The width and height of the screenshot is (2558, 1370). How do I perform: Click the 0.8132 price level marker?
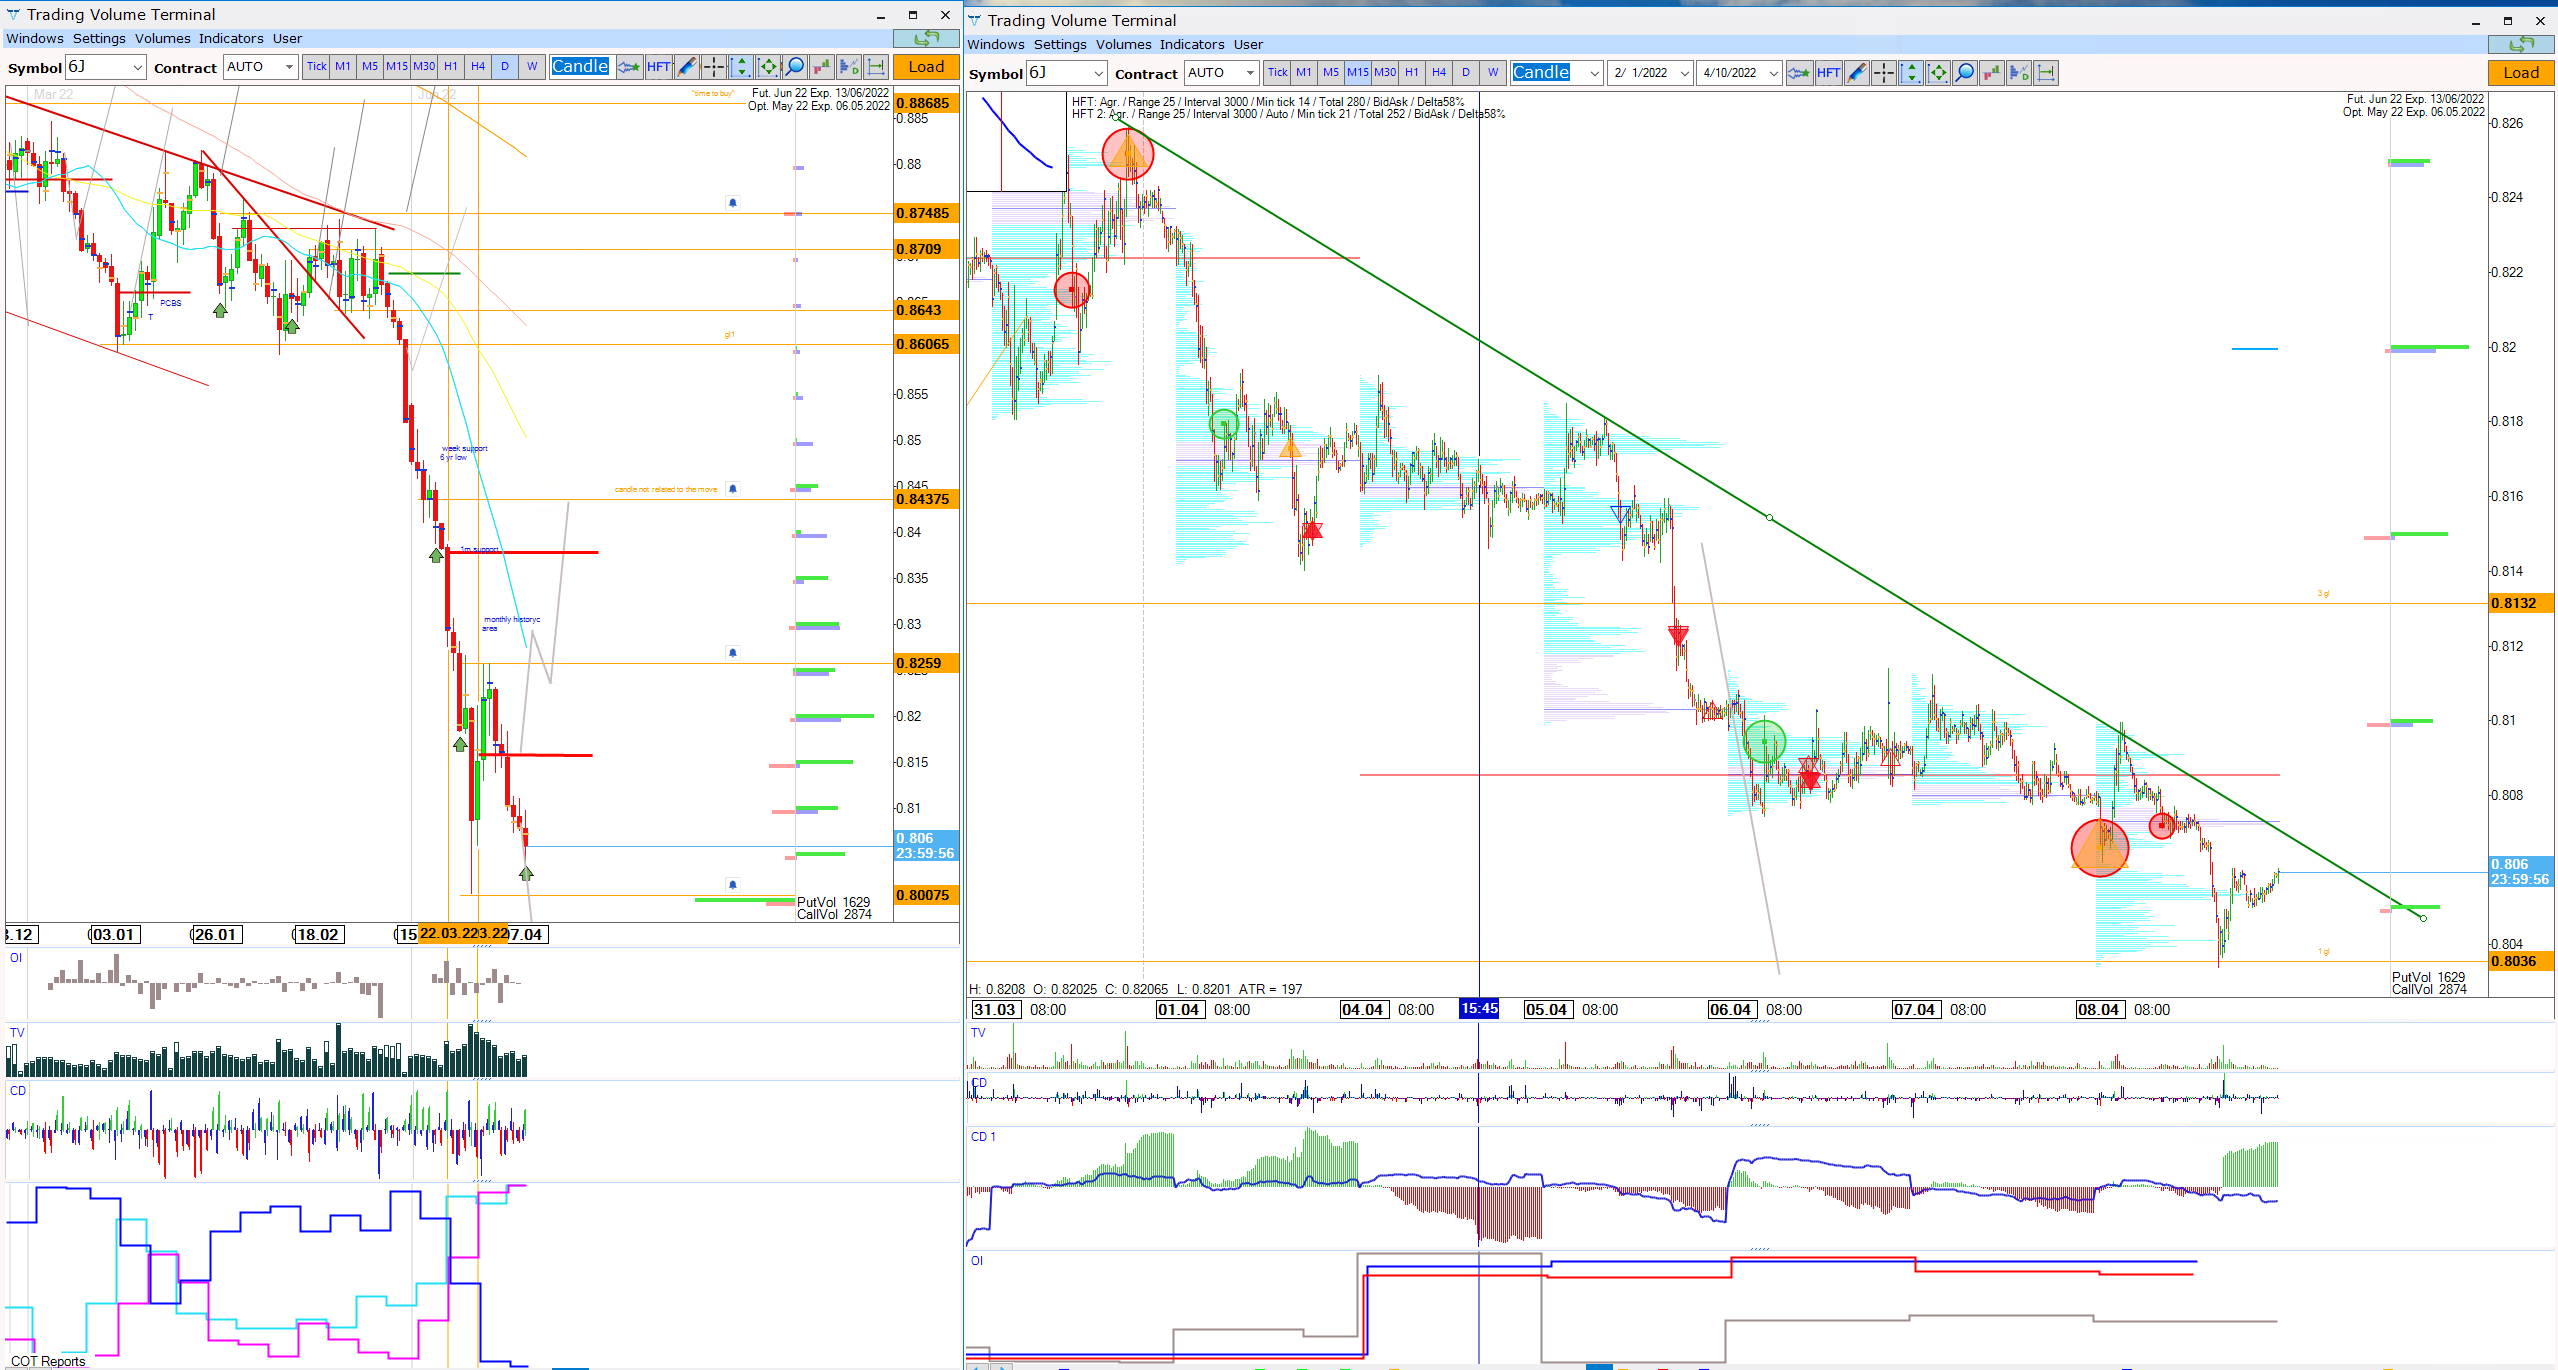click(x=2521, y=603)
